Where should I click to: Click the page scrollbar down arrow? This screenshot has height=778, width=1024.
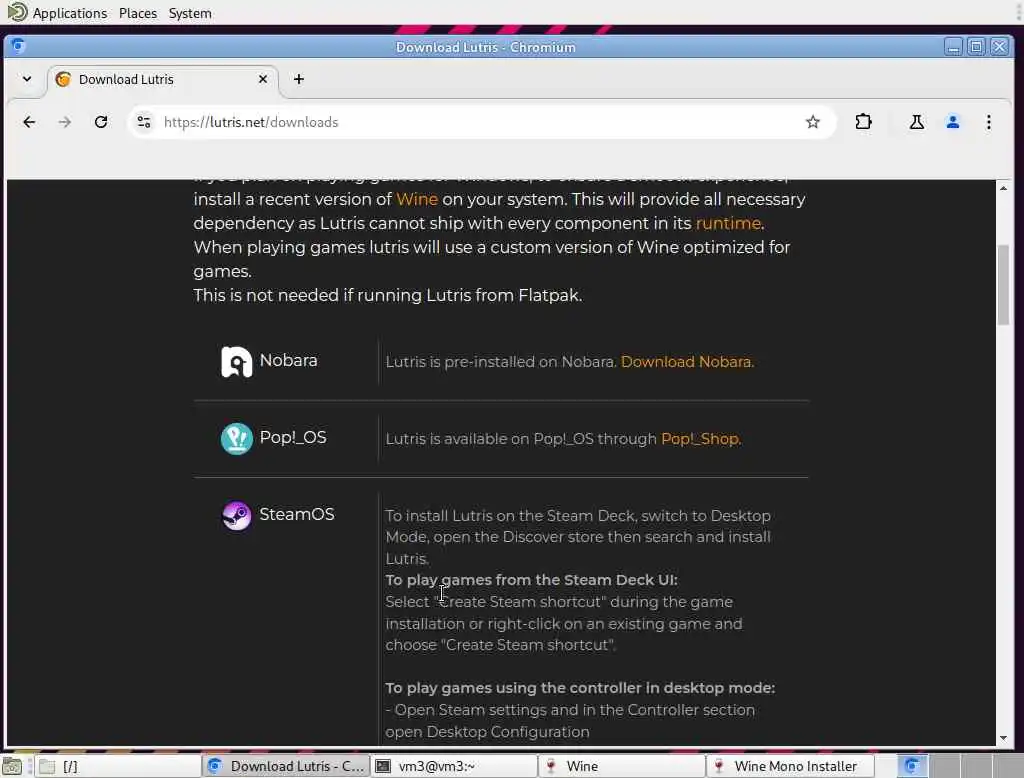(1003, 738)
